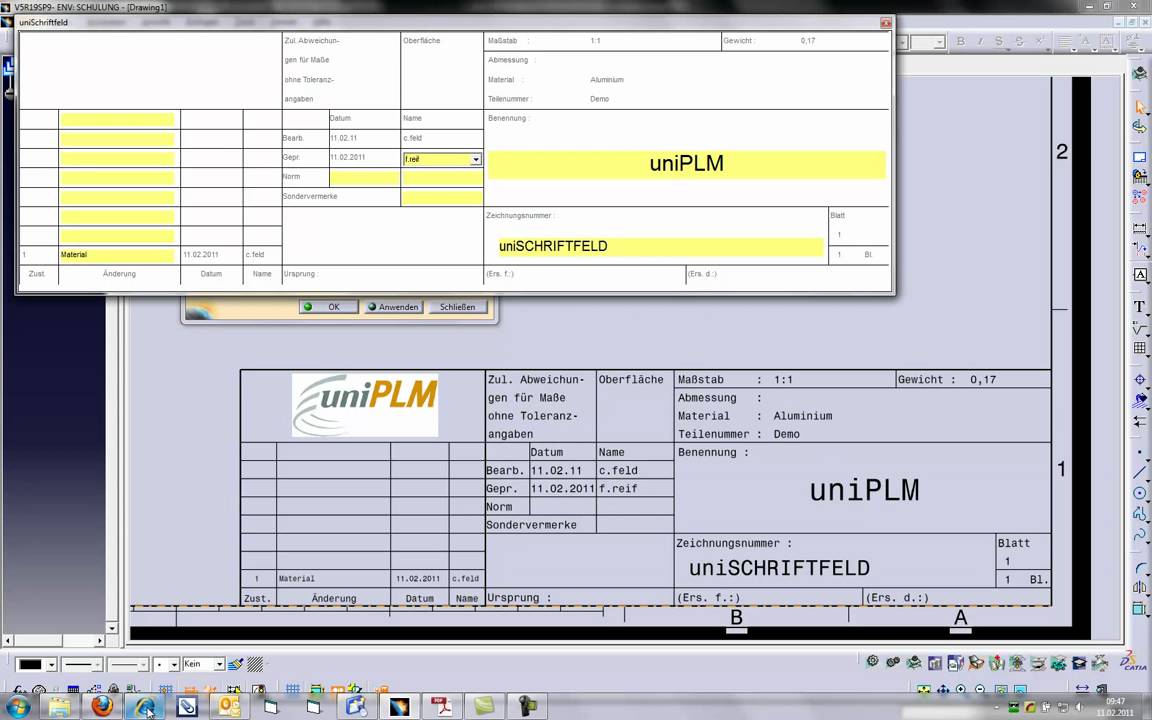1152x720 pixels.
Task: Click the black color swatch
Action: click(x=30, y=665)
